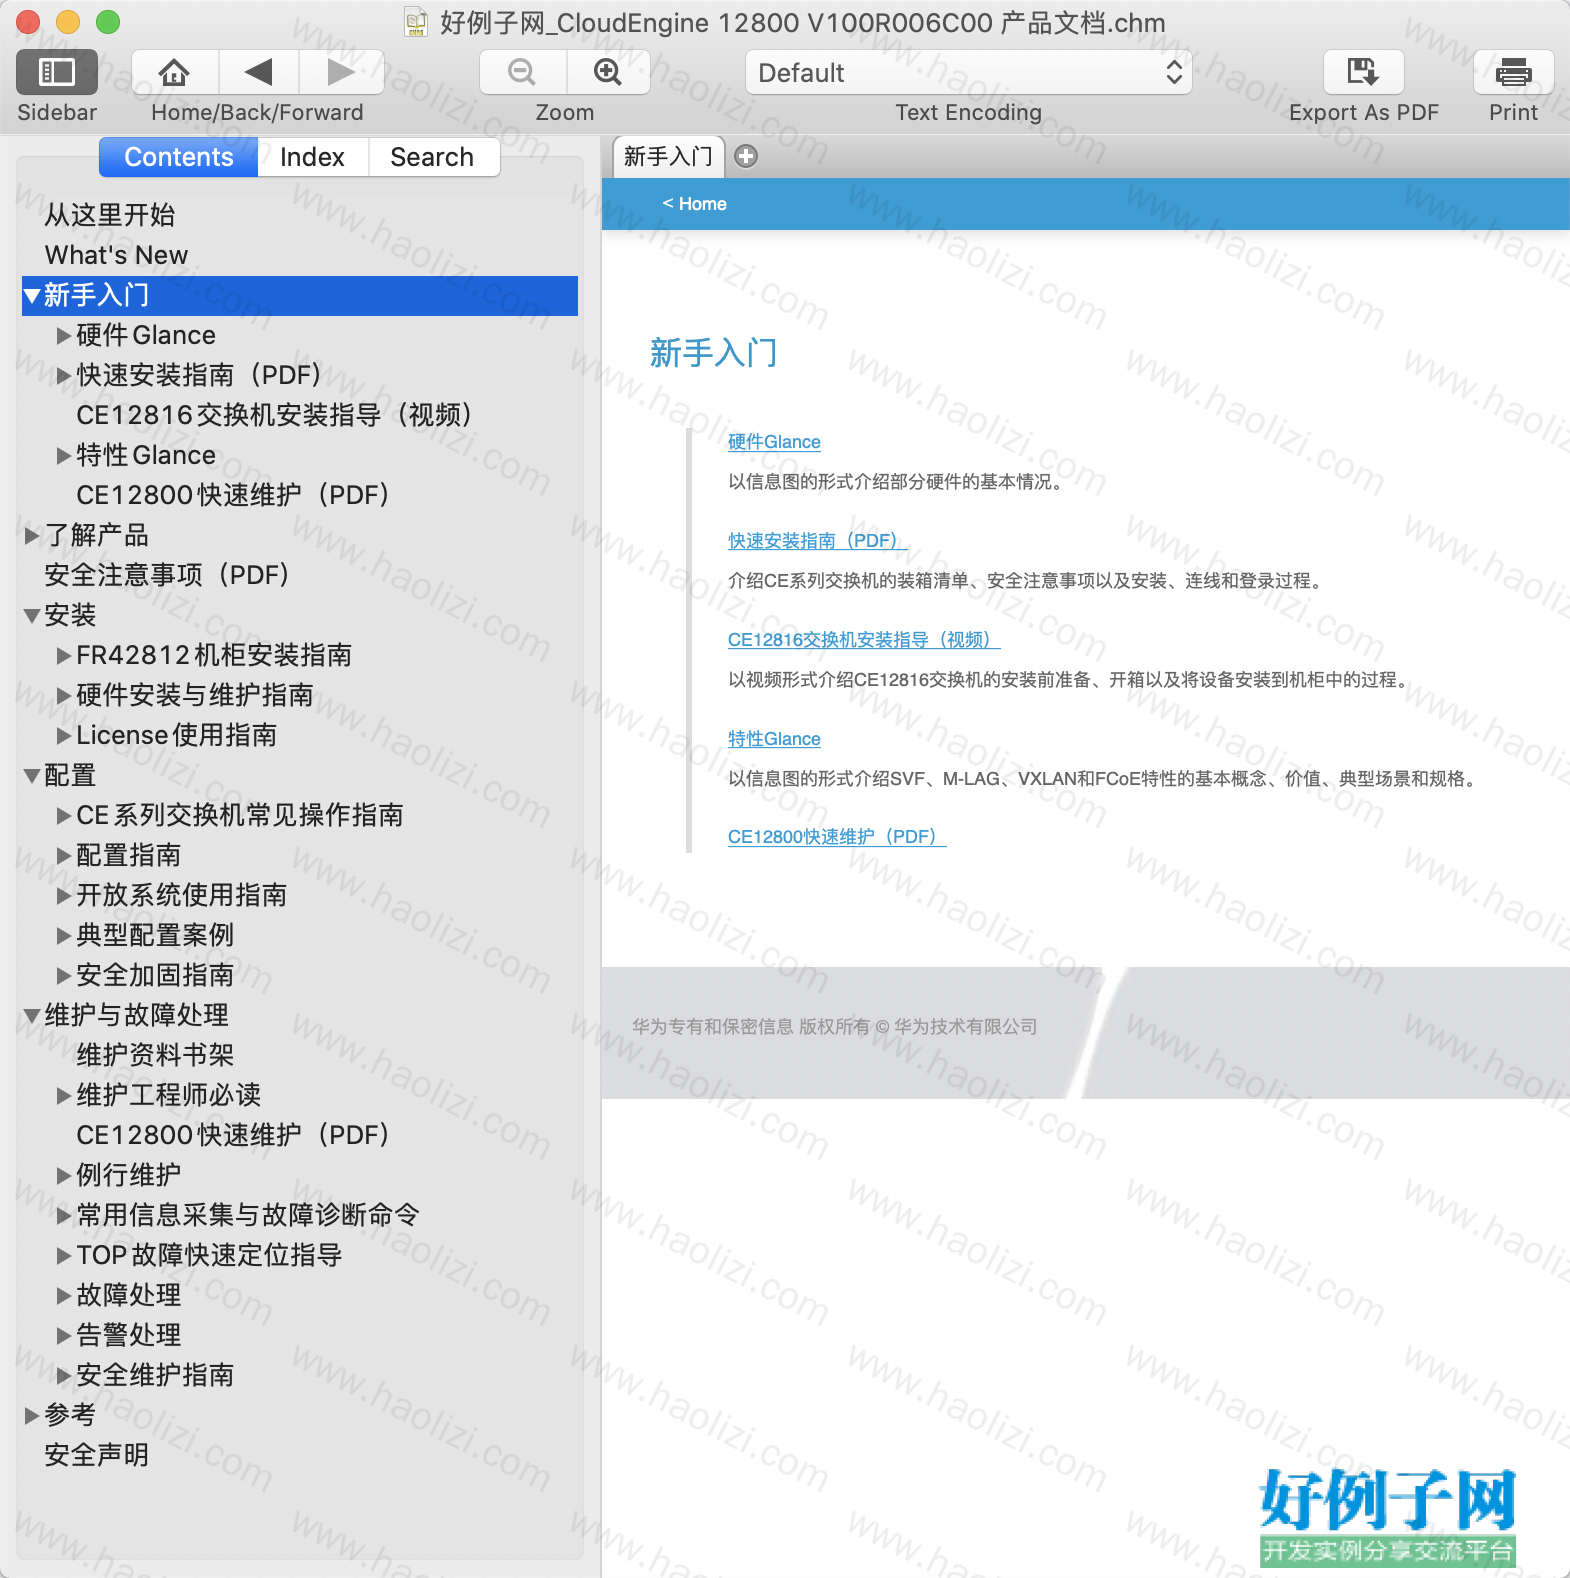This screenshot has width=1570, height=1578.
Task: Export document as PDF
Action: pyautogui.click(x=1363, y=72)
